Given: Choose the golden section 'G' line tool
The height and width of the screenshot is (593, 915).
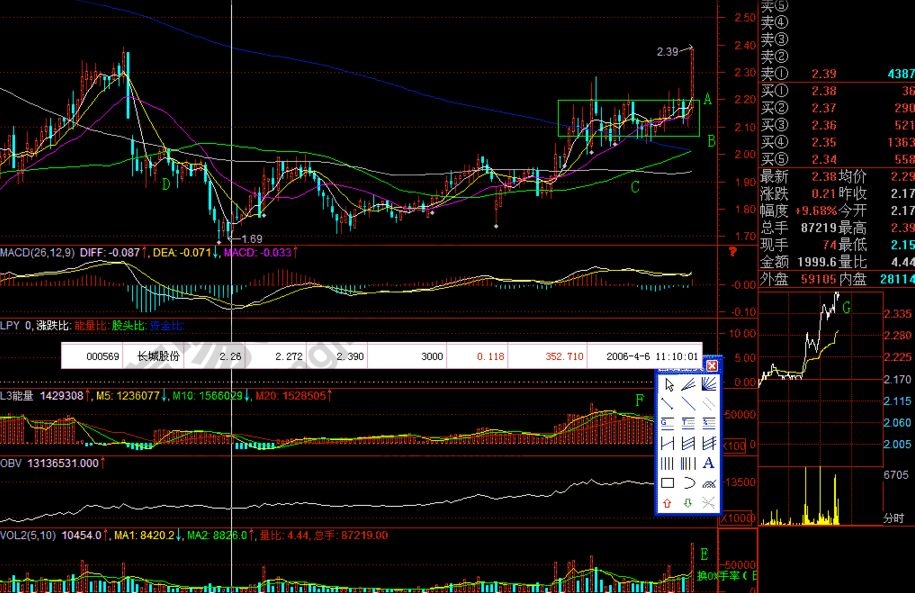Looking at the screenshot, I should click(x=666, y=424).
